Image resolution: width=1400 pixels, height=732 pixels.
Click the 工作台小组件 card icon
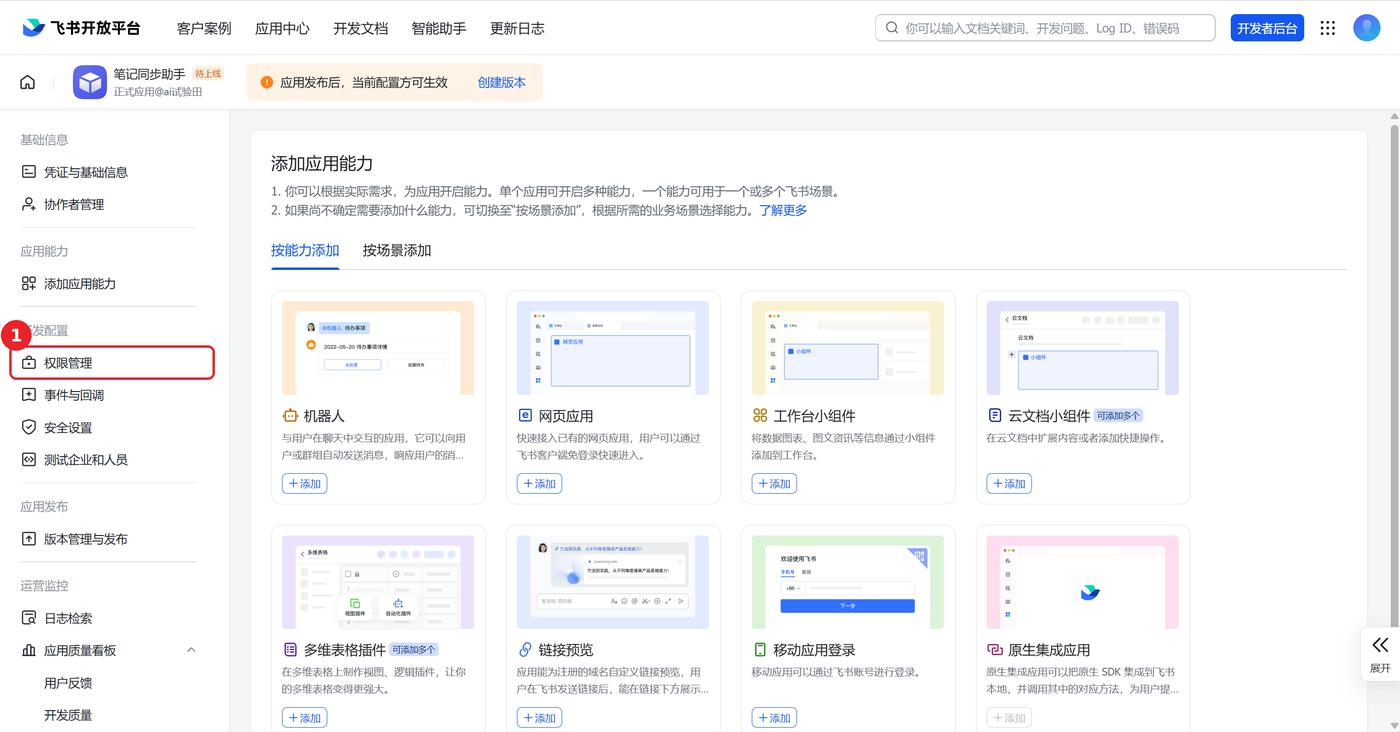coord(760,415)
